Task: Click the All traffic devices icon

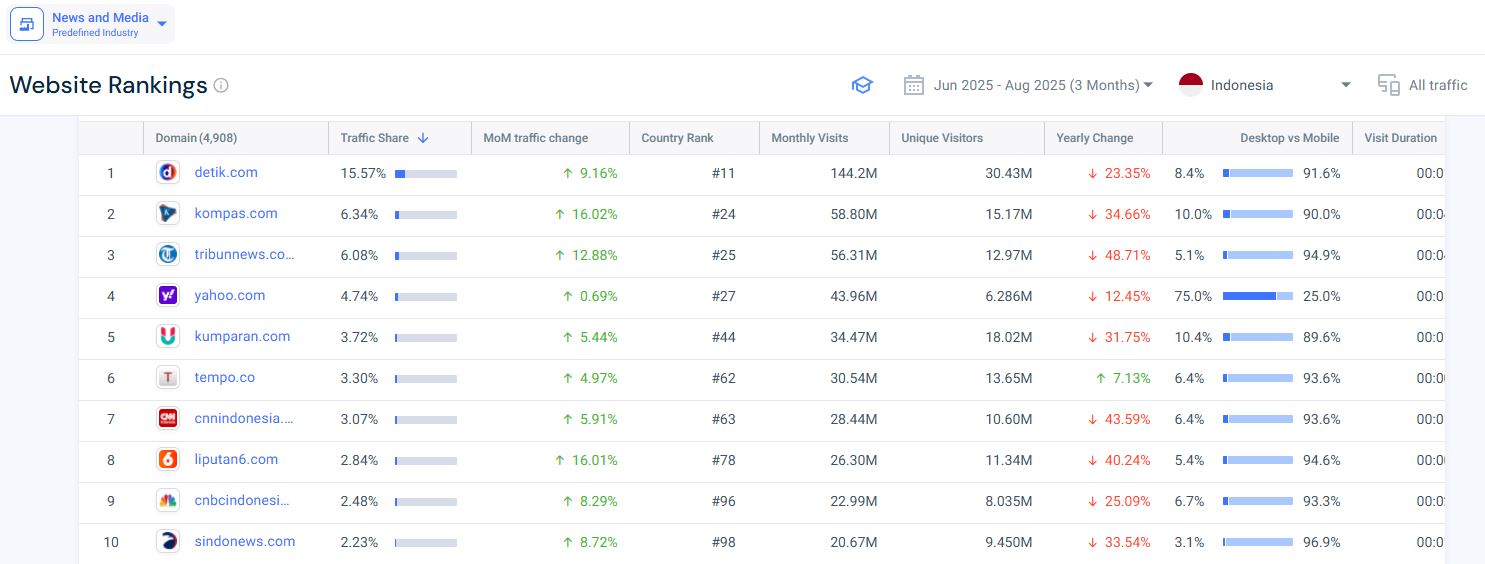Action: tap(1388, 85)
